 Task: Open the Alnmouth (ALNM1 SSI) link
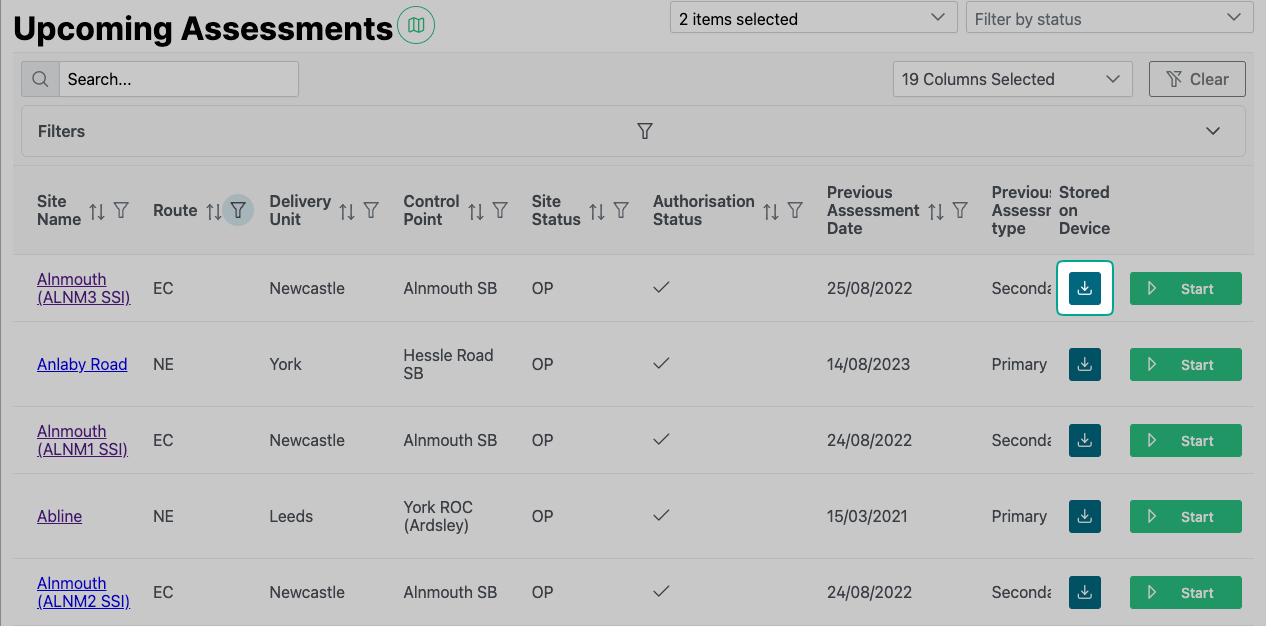(83, 441)
